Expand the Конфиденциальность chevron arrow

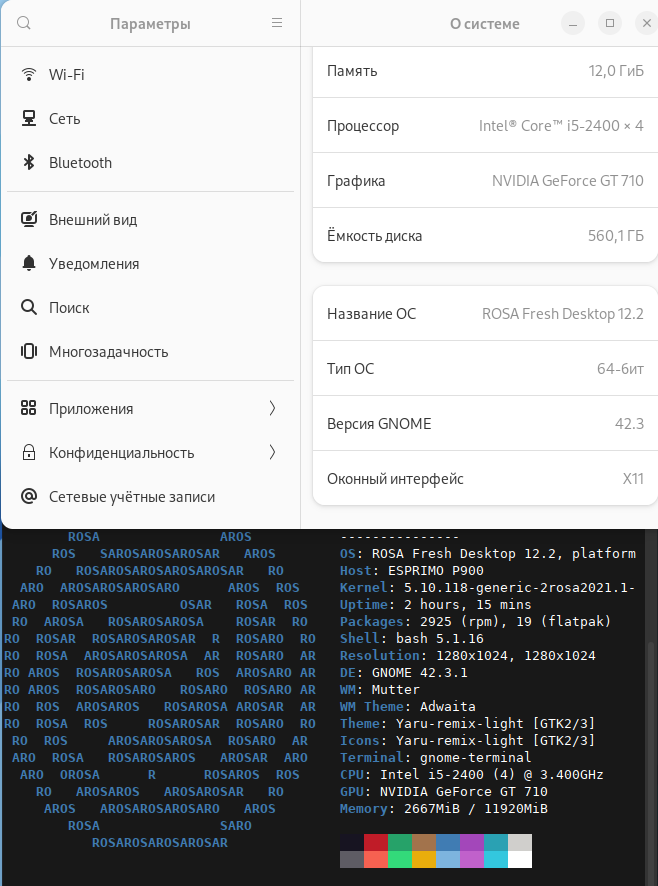click(272, 453)
